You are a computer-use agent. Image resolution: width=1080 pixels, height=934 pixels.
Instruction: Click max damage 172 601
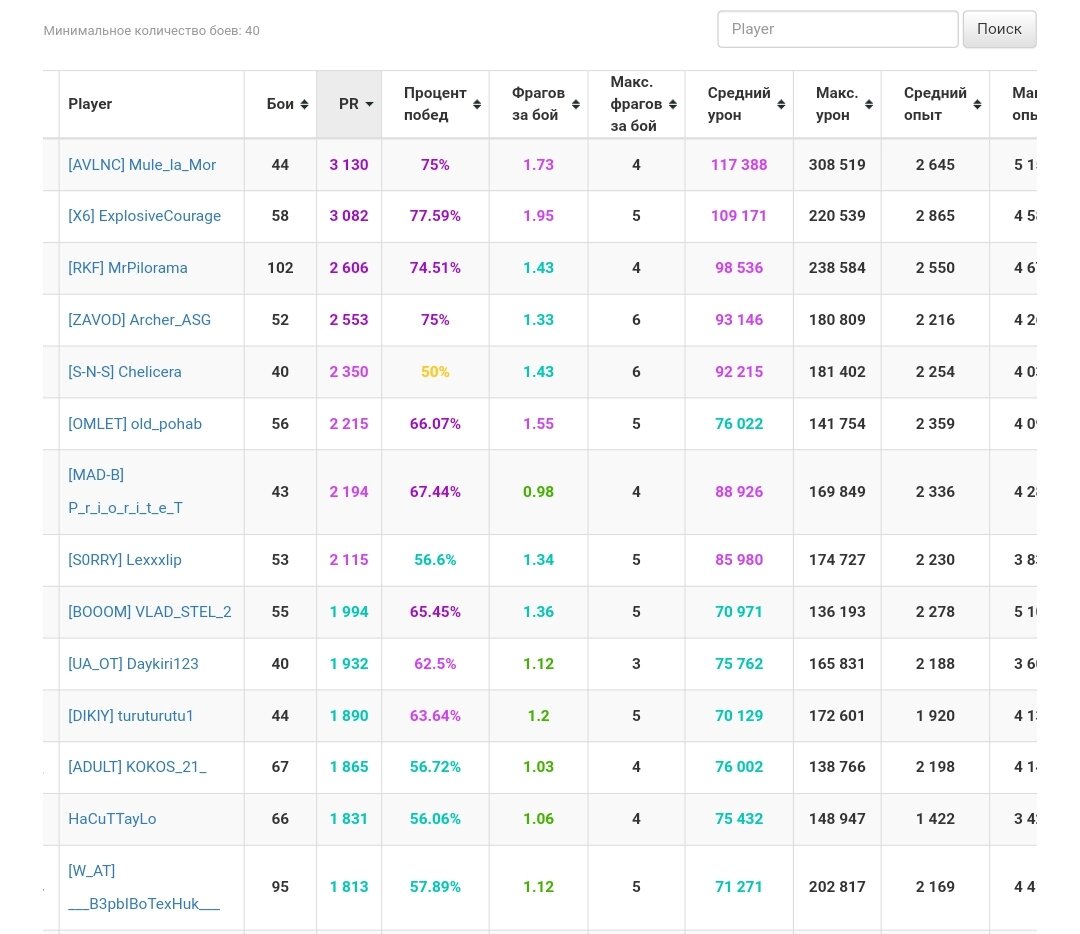pyautogui.click(x=837, y=716)
